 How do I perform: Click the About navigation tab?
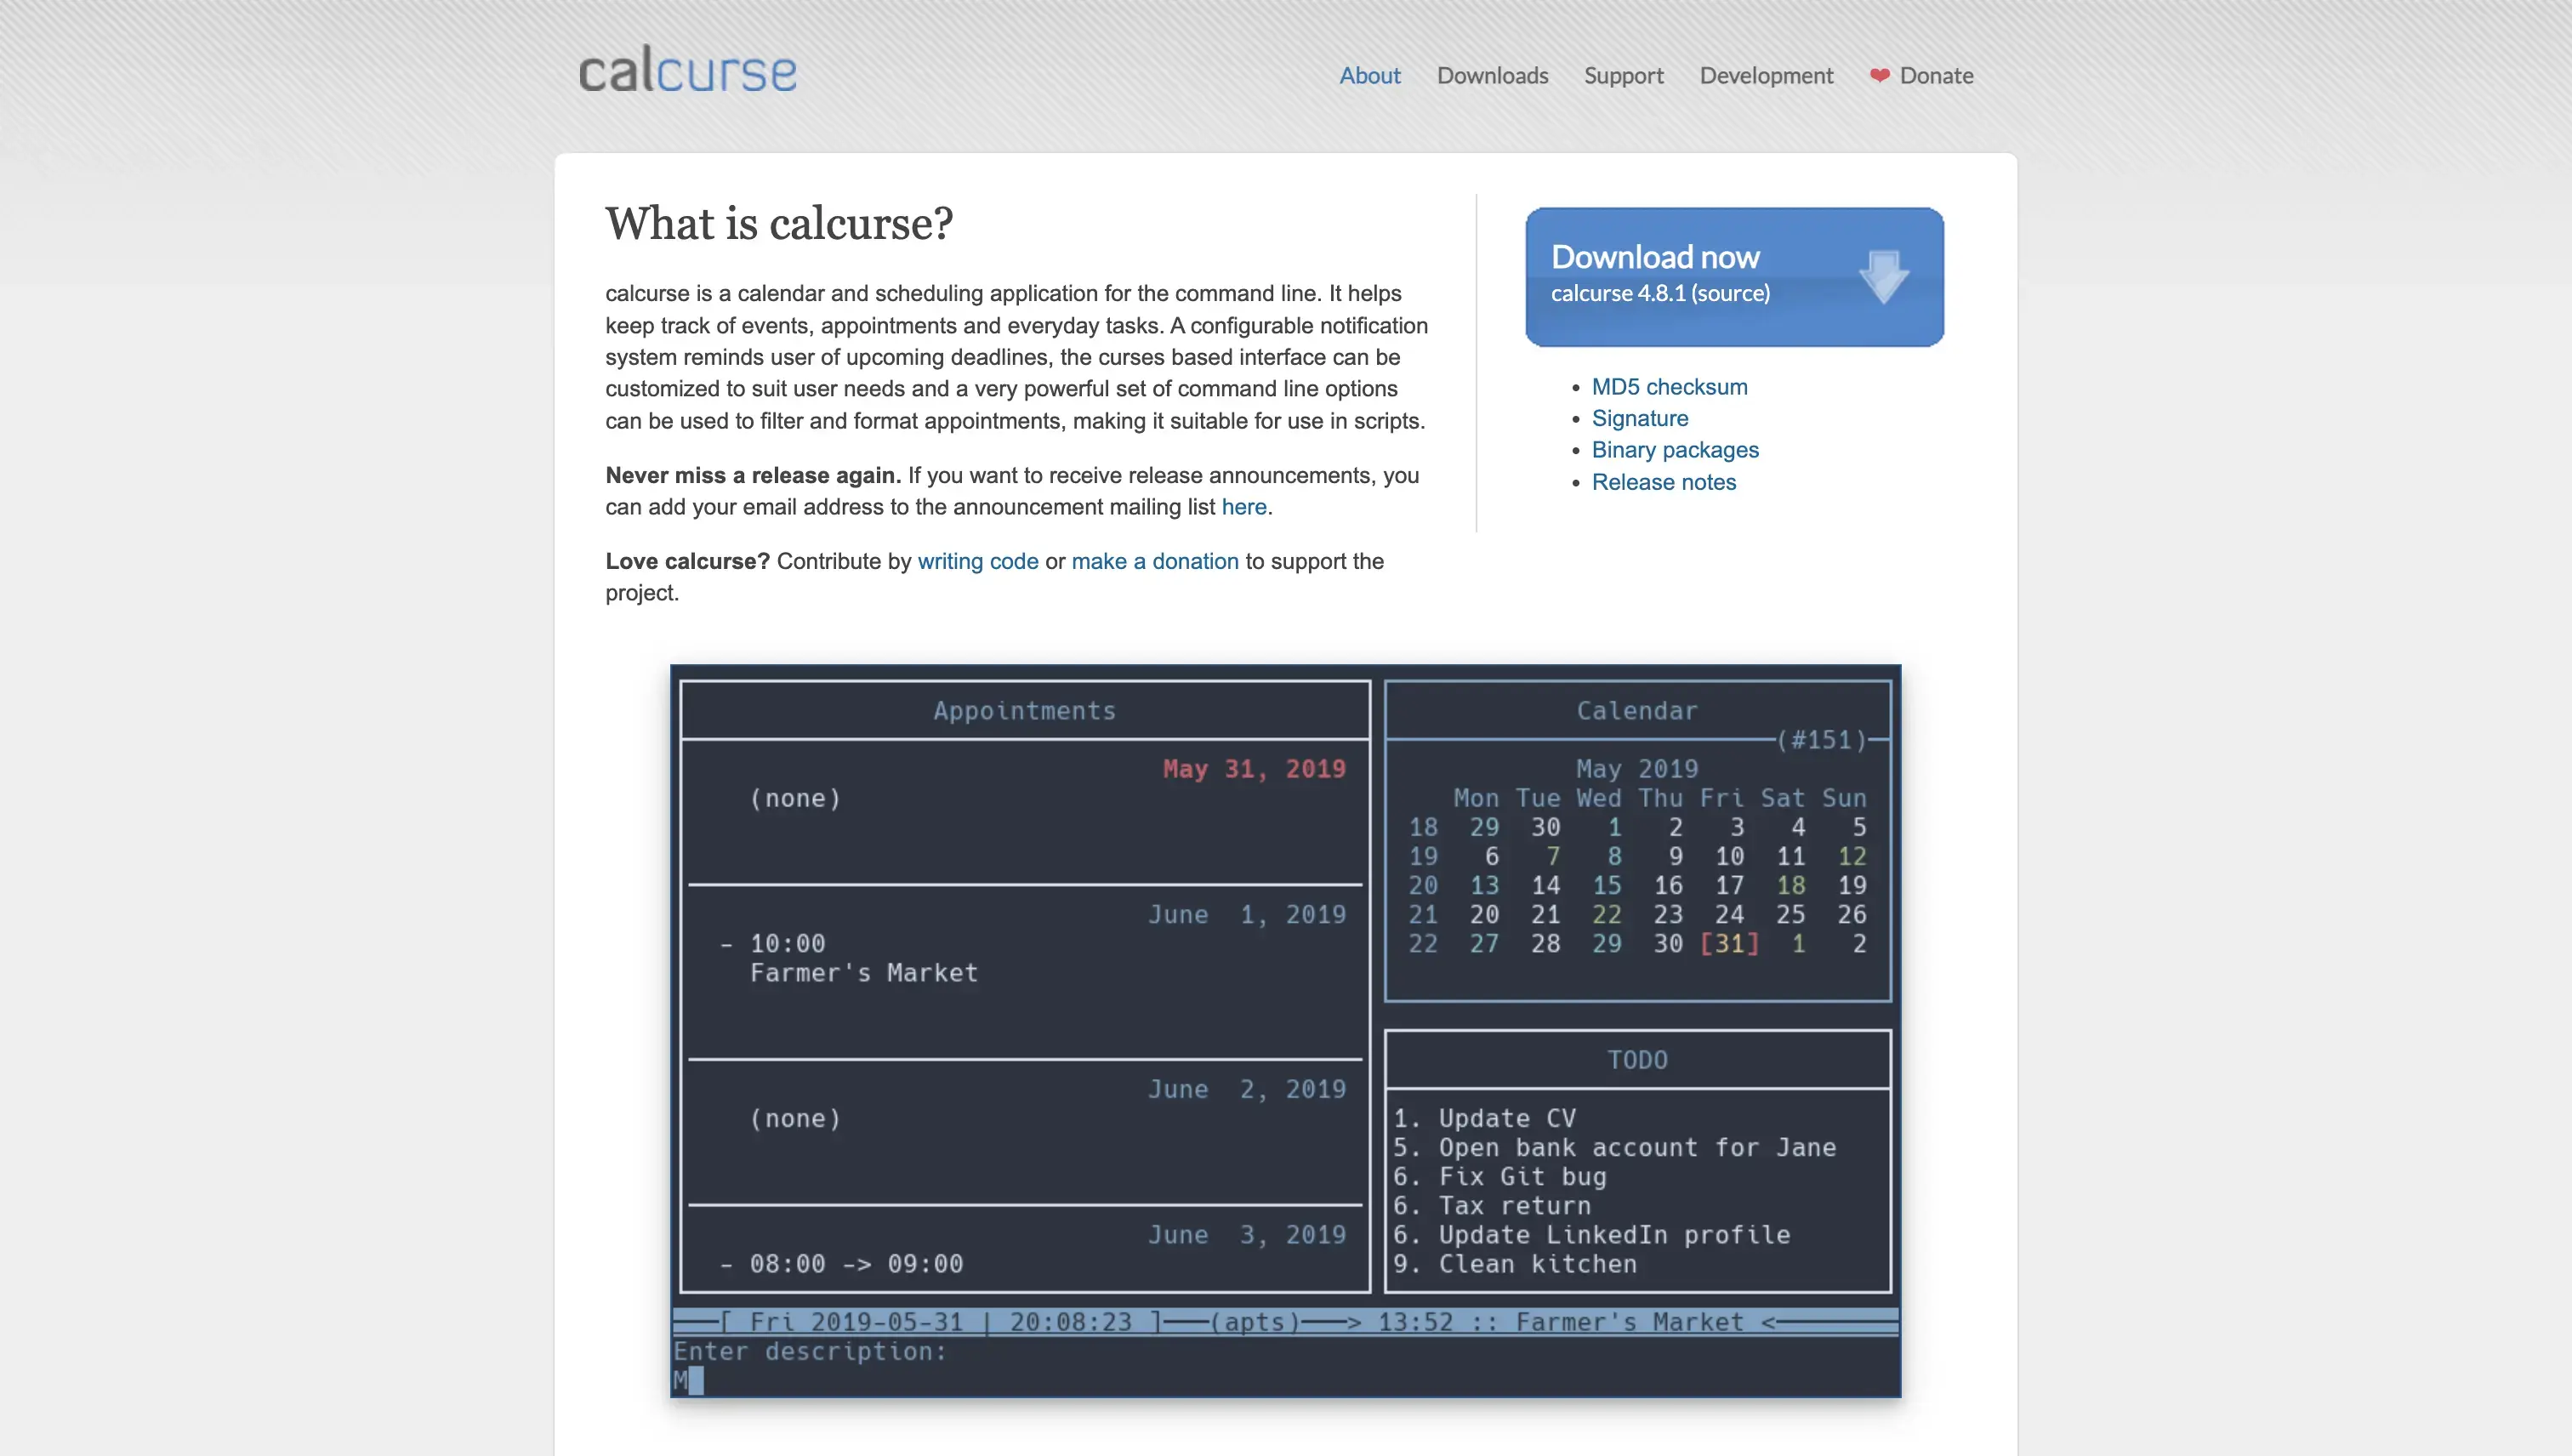coord(1369,74)
